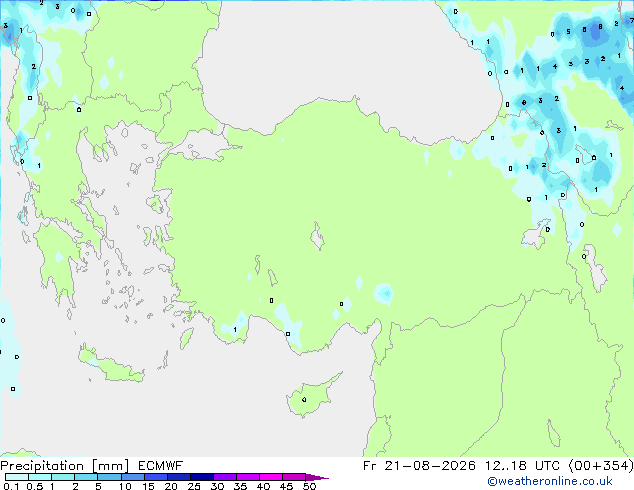This screenshot has width=634, height=490.
Task: Pick the 10 to 15 mm legend color
Action: (x=132, y=477)
